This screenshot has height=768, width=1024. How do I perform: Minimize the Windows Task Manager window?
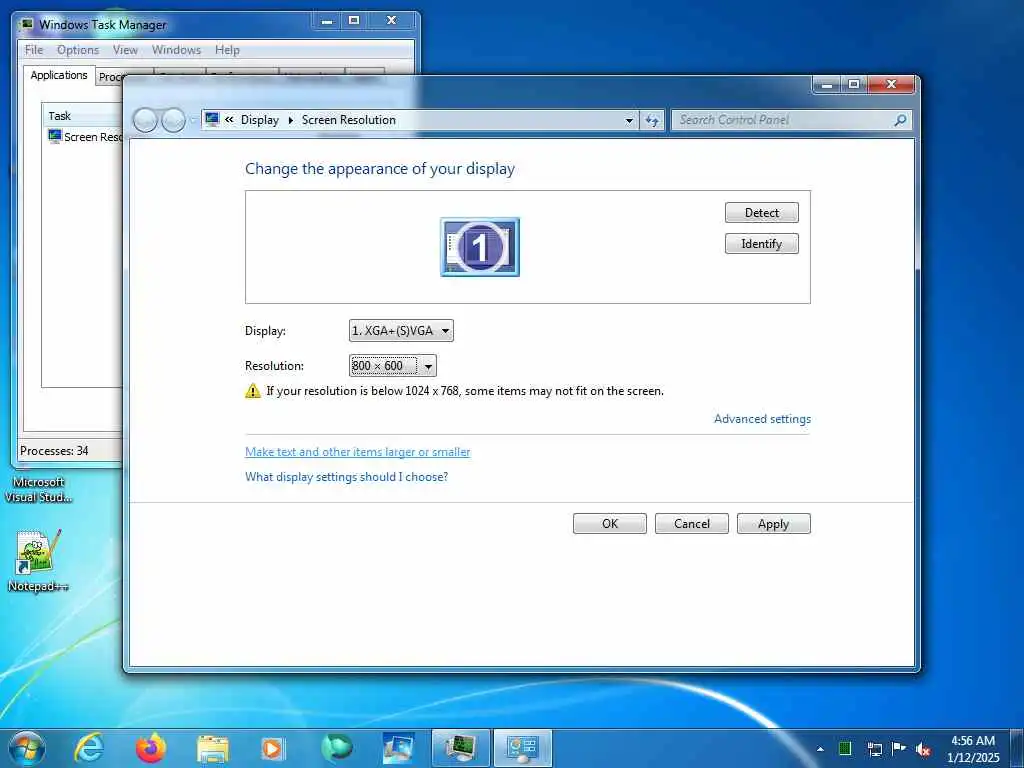coord(327,21)
